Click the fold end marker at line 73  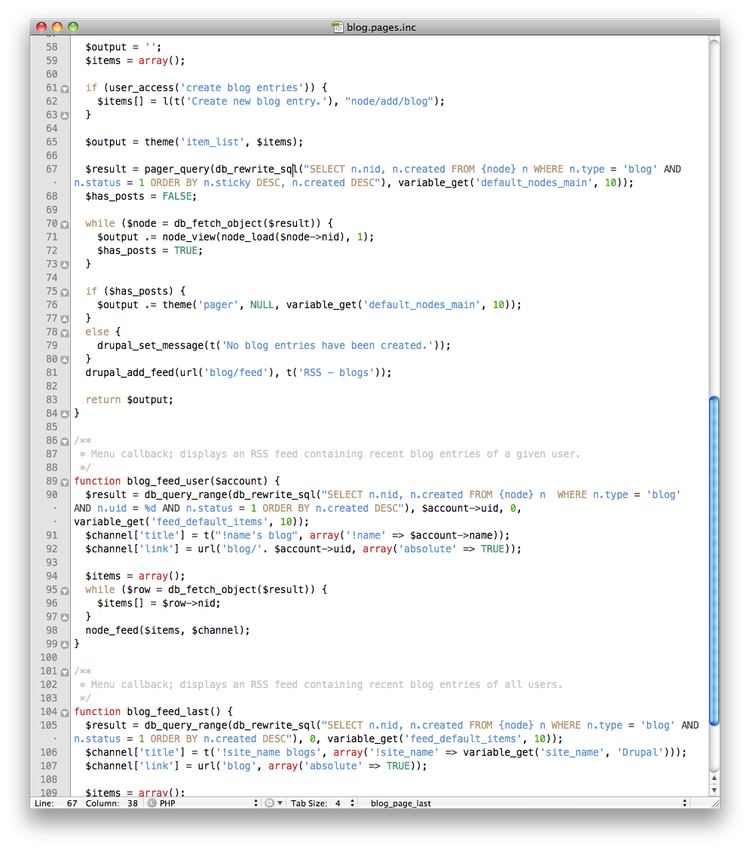(x=65, y=265)
